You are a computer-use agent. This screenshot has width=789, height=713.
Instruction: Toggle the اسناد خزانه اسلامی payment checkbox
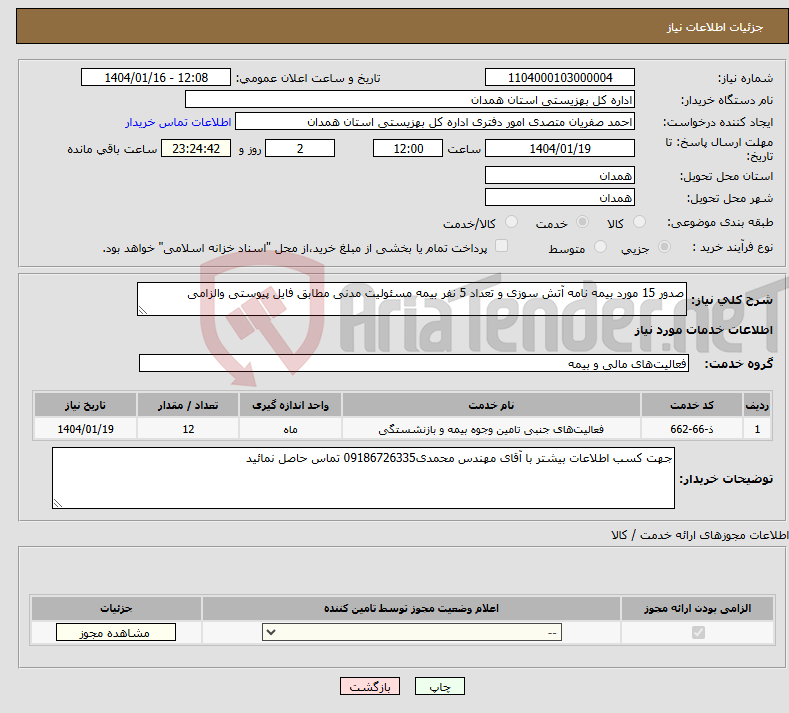501,246
